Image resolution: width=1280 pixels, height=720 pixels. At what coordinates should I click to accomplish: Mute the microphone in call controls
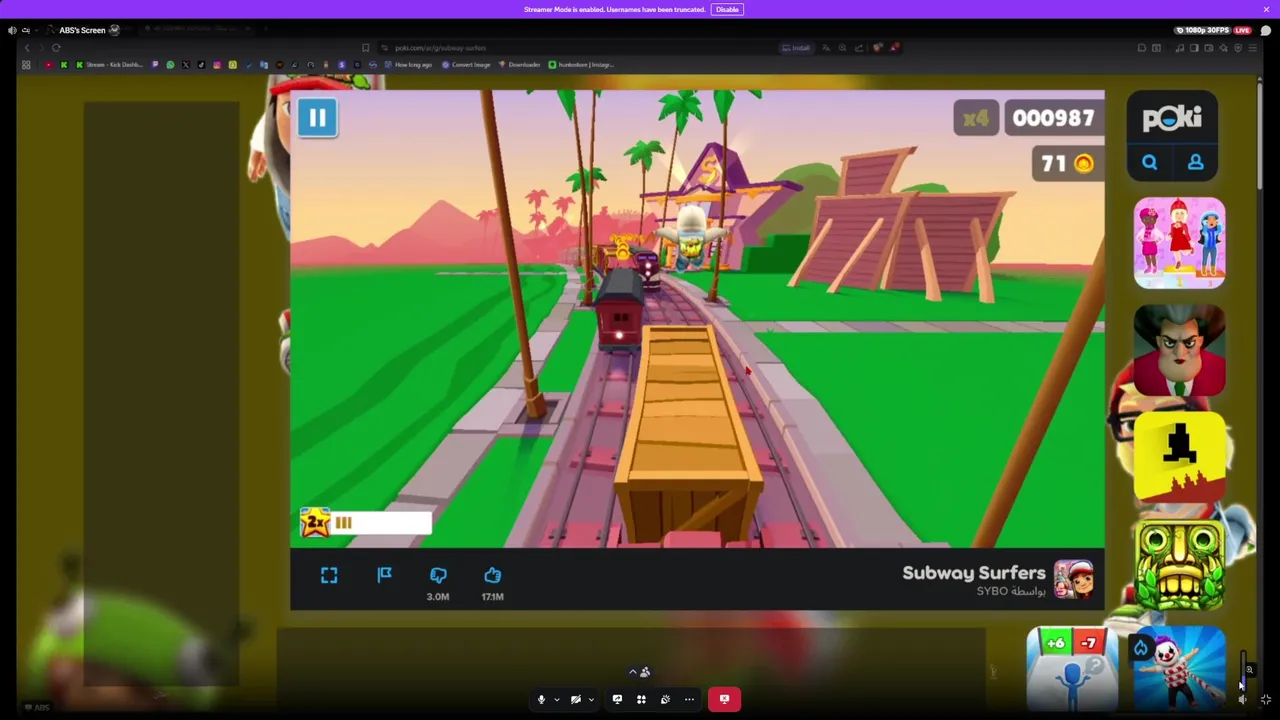541,699
